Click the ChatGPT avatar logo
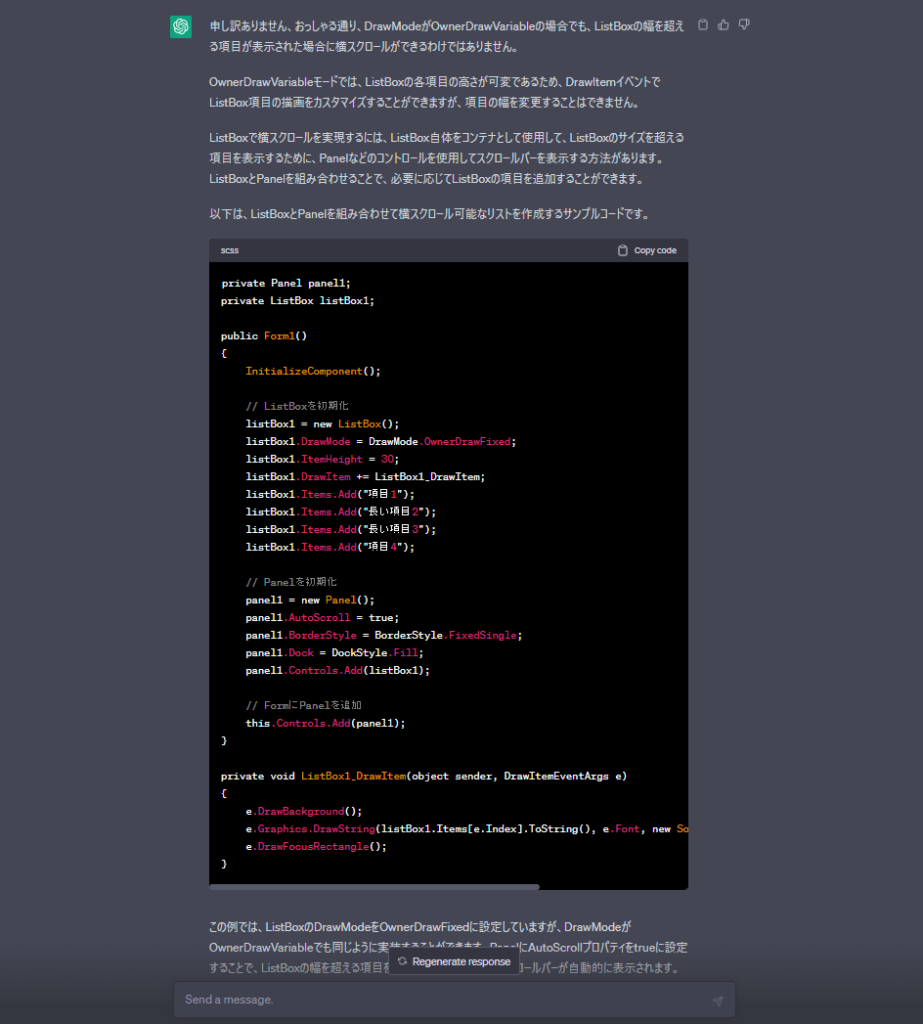The width and height of the screenshot is (923, 1024). point(181,27)
